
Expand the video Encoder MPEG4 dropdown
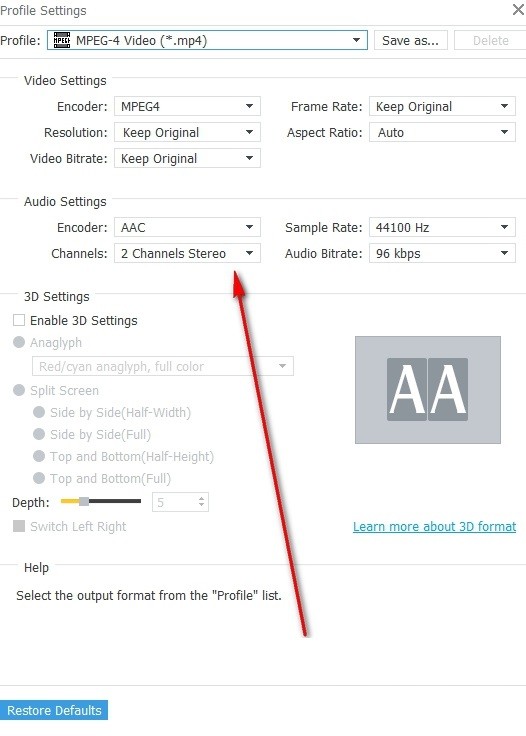coord(187,107)
